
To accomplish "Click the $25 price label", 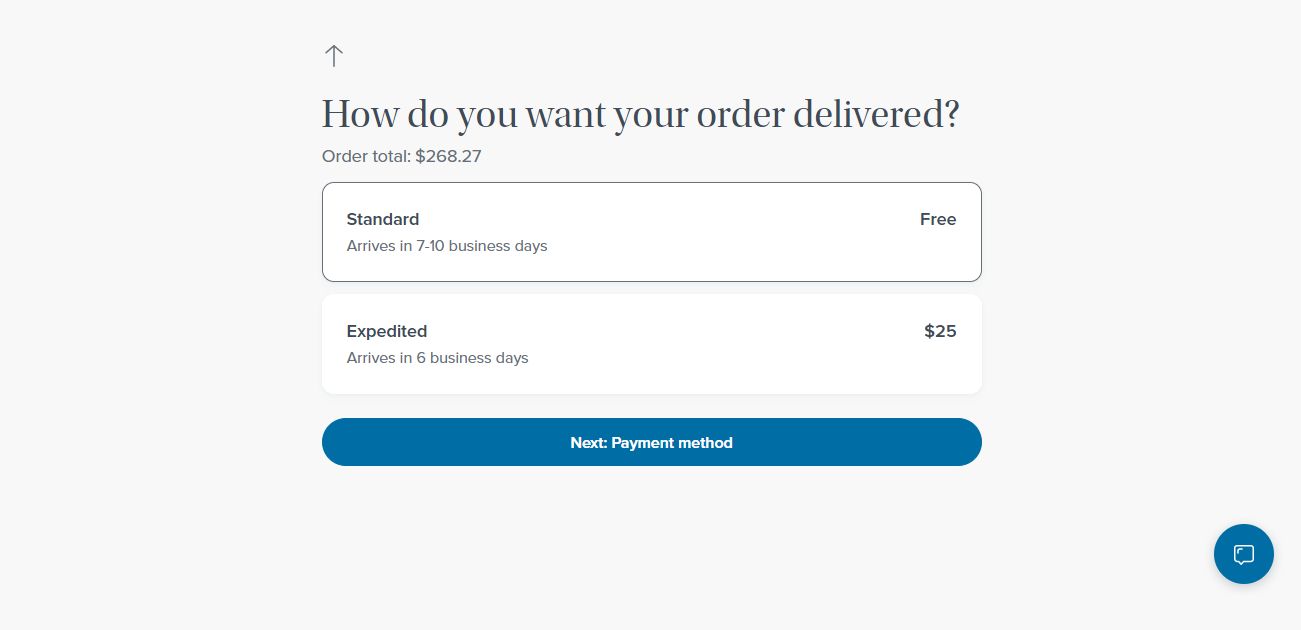I will pyautogui.click(x=940, y=331).
